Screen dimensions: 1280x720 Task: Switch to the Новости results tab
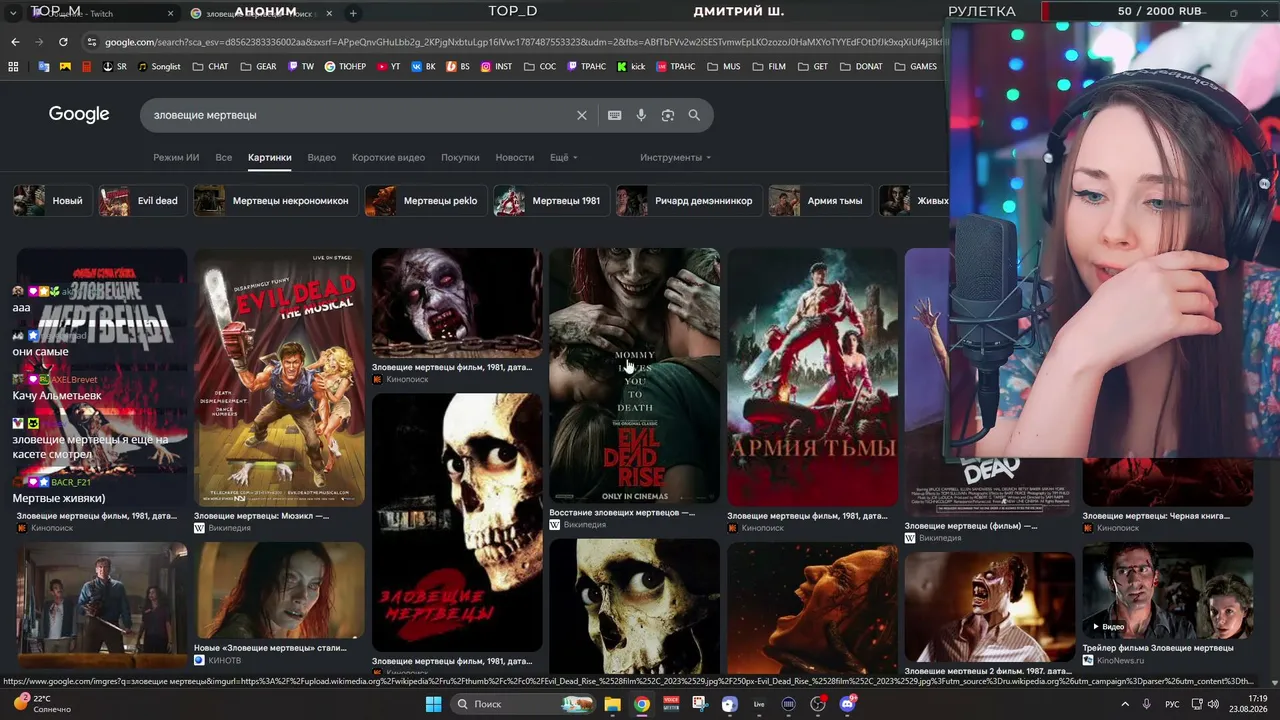tap(515, 158)
